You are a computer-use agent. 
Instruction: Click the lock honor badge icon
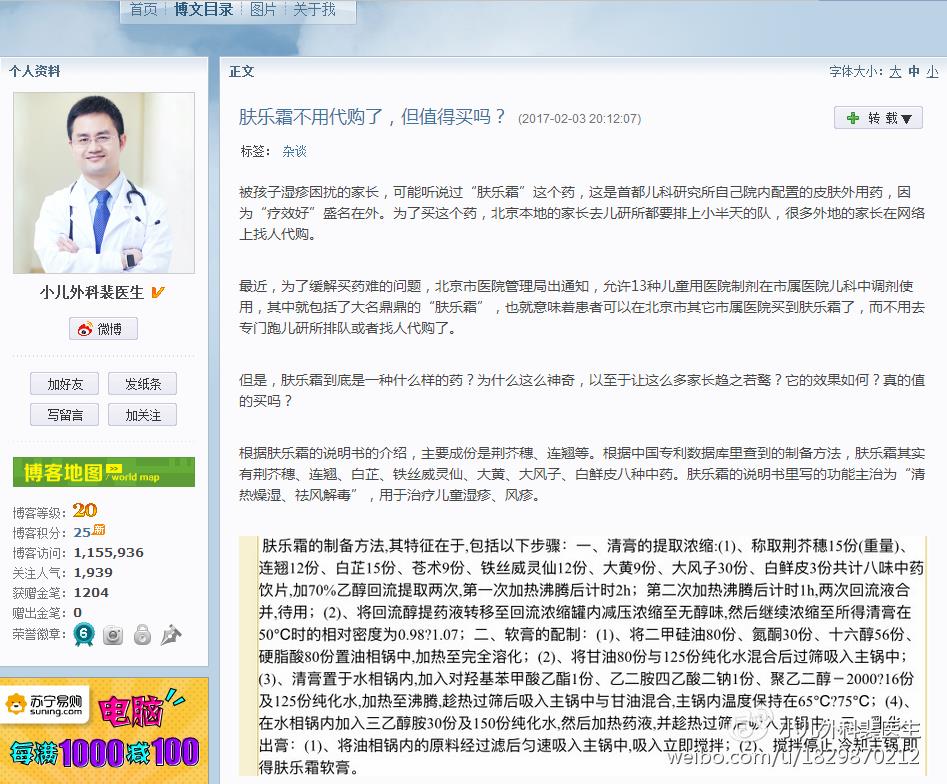[143, 633]
